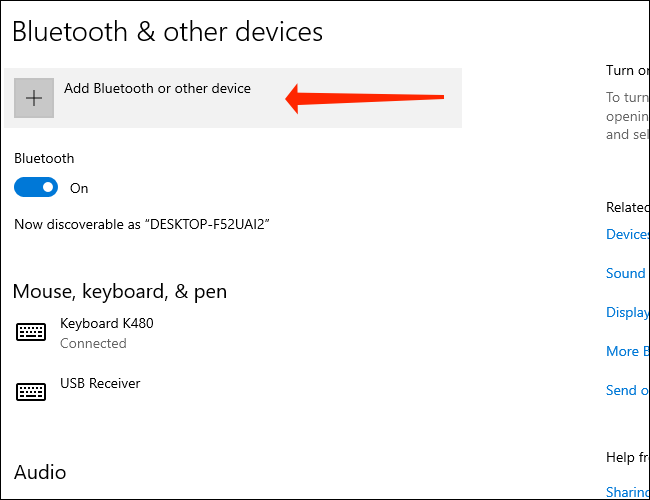Screen dimensions: 650x500
Task: Select the Keyboard K480 device name
Action: 107,323
